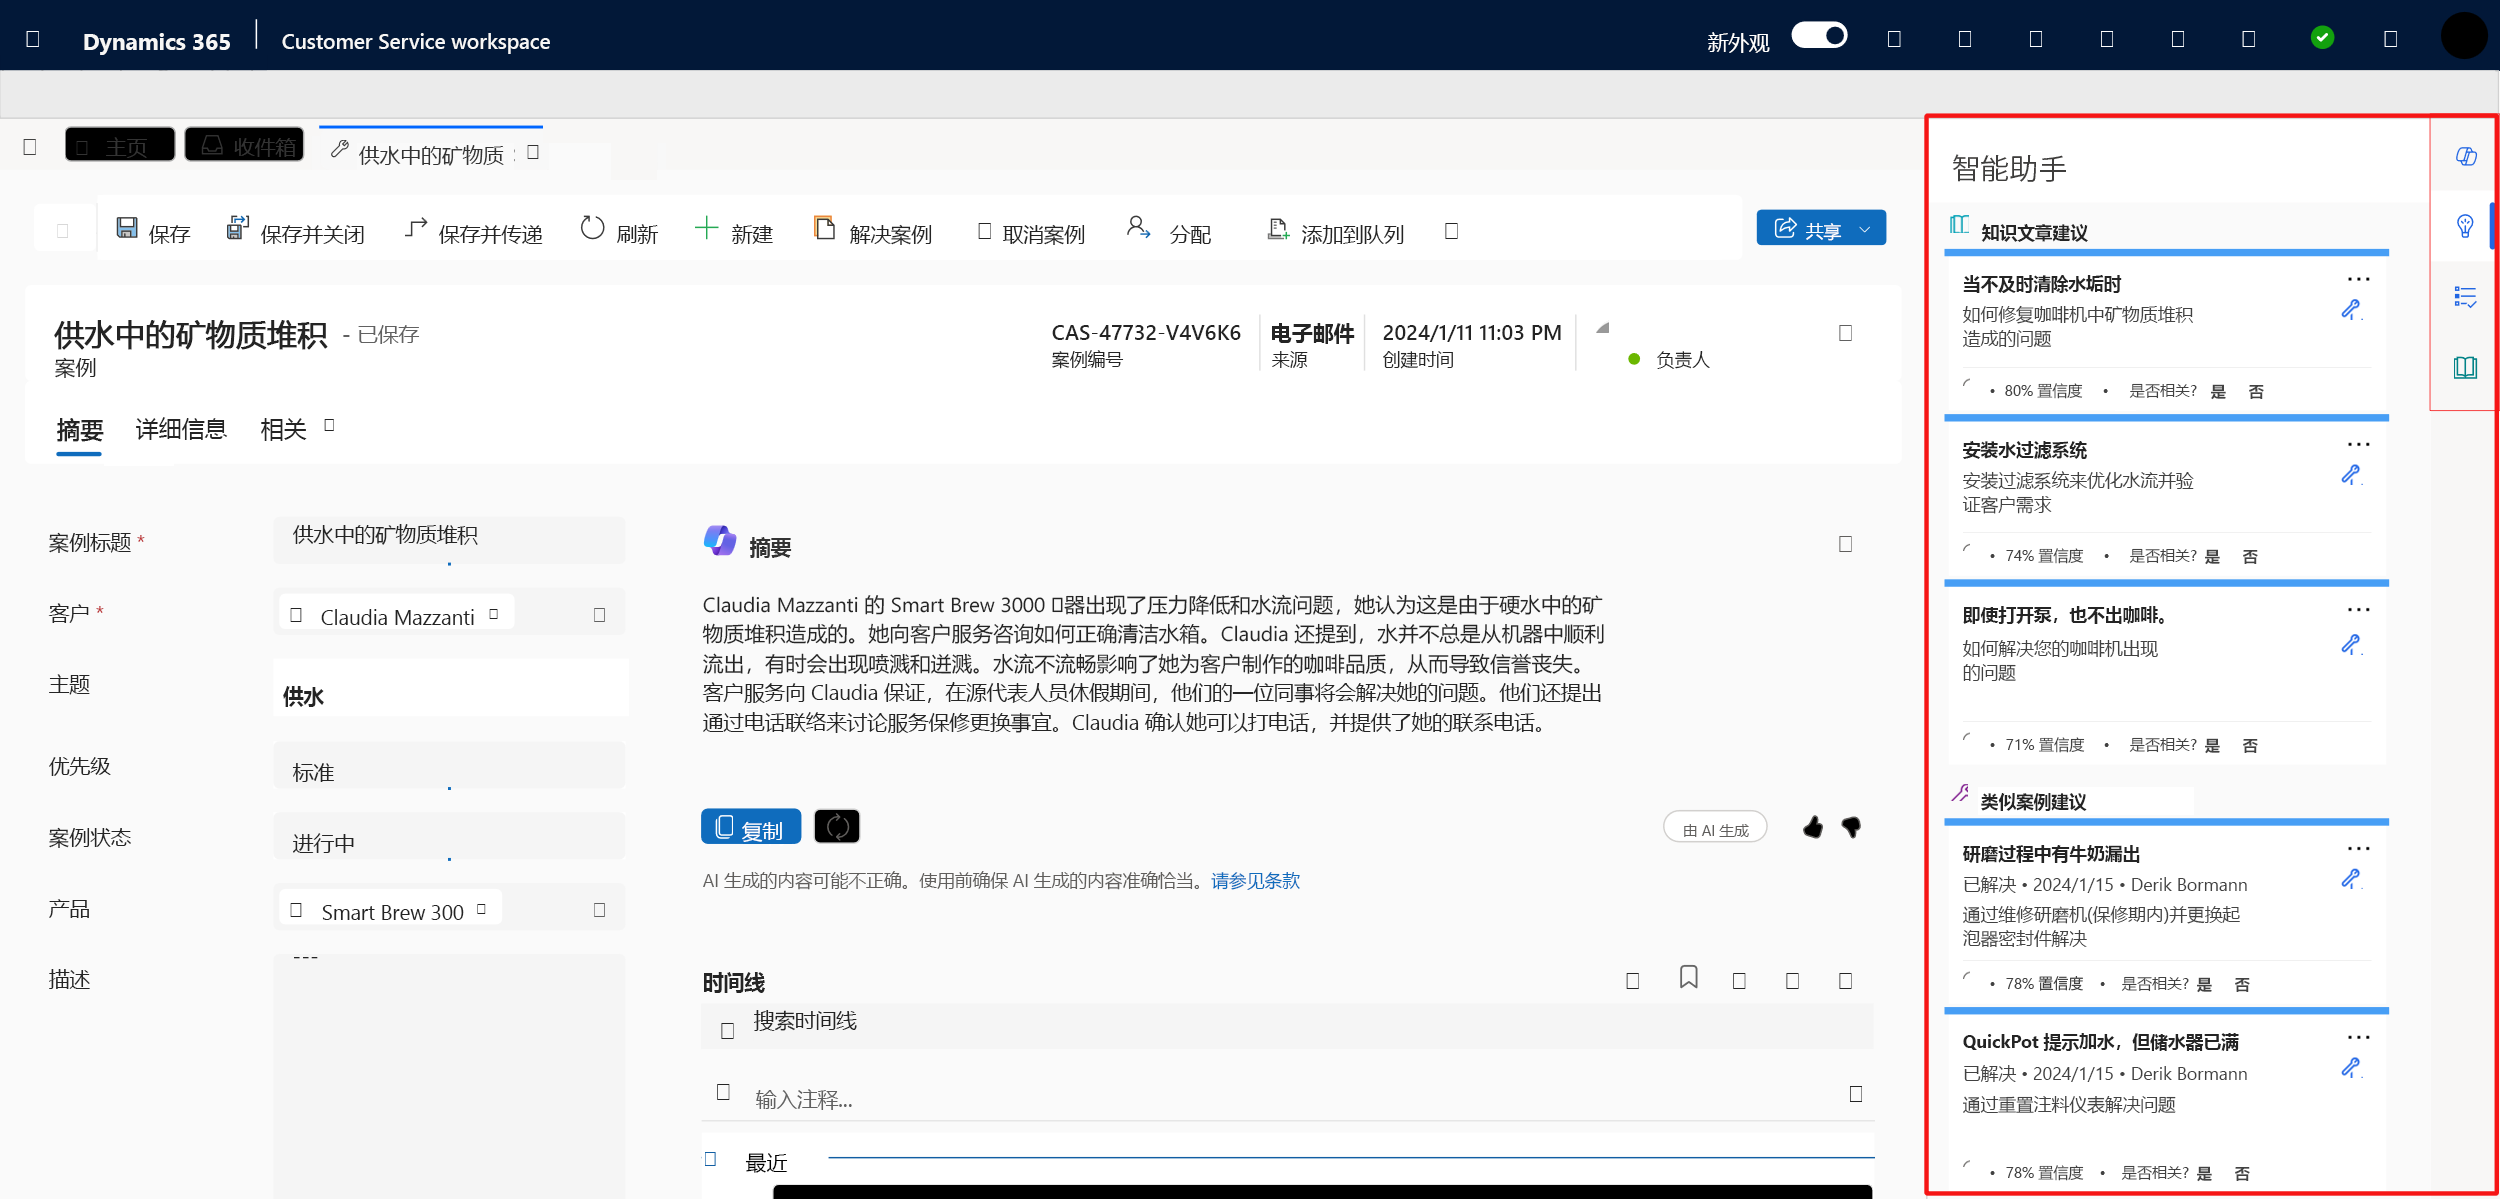The image size is (2500, 1199).
Task: Click 取消案例 in the command bar
Action: (1031, 232)
